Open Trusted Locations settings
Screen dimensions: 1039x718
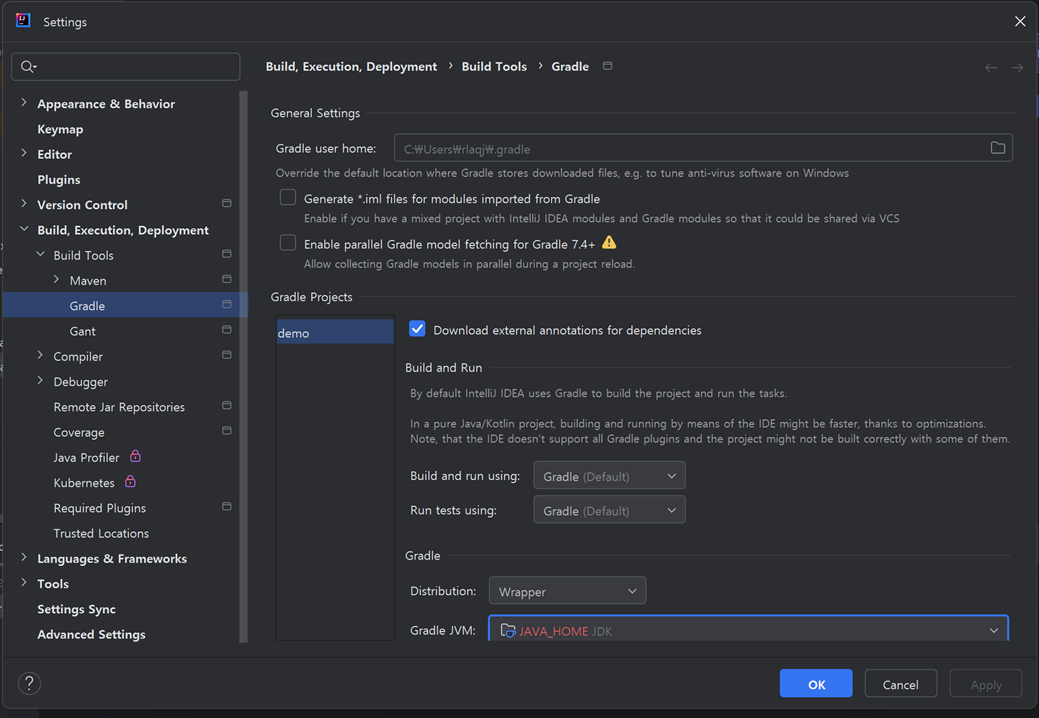click(x=101, y=533)
